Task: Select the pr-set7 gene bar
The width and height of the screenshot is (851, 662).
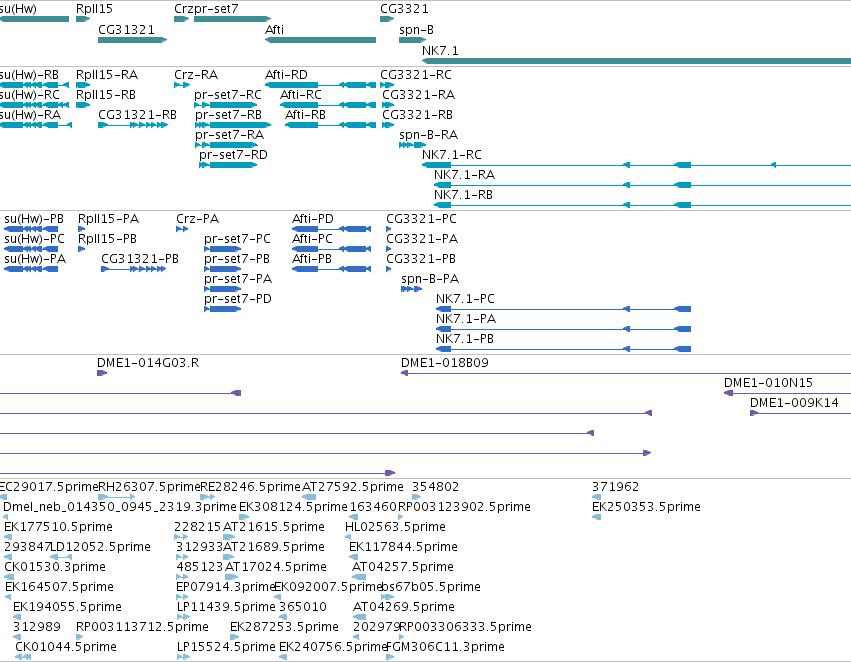Action: 232,19
